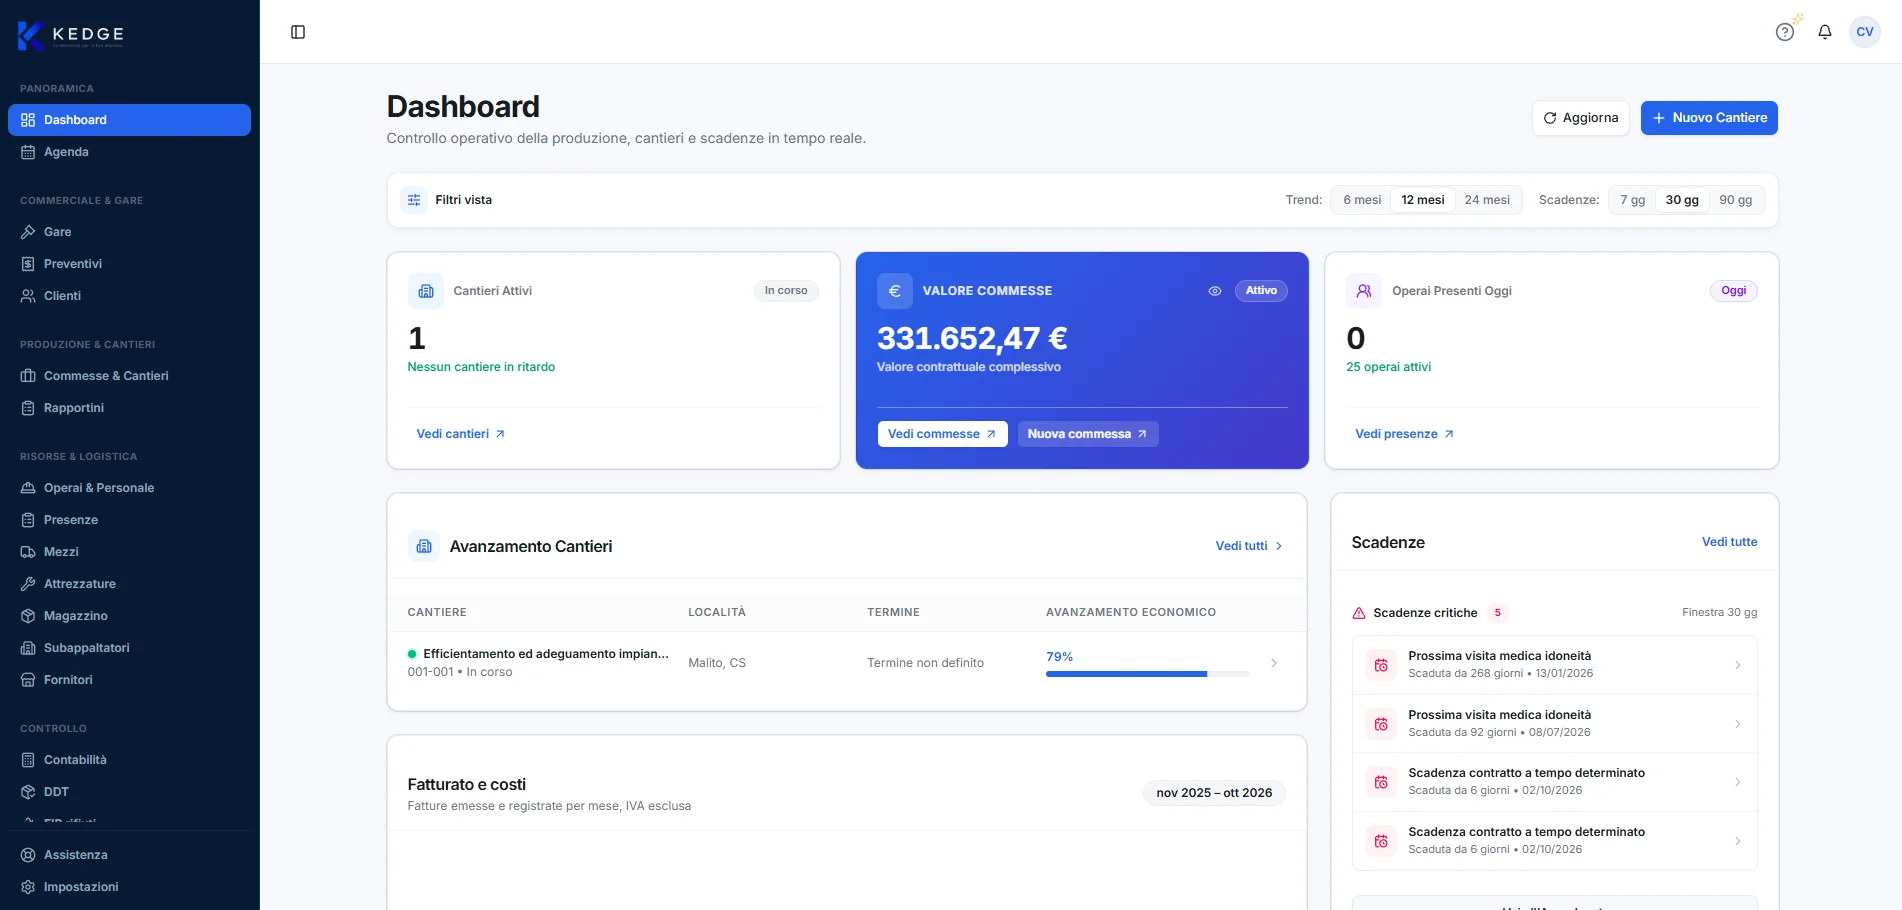This screenshot has height=910, width=1902.
Task: Open Magazzino in the sidebar
Action: tap(129, 616)
